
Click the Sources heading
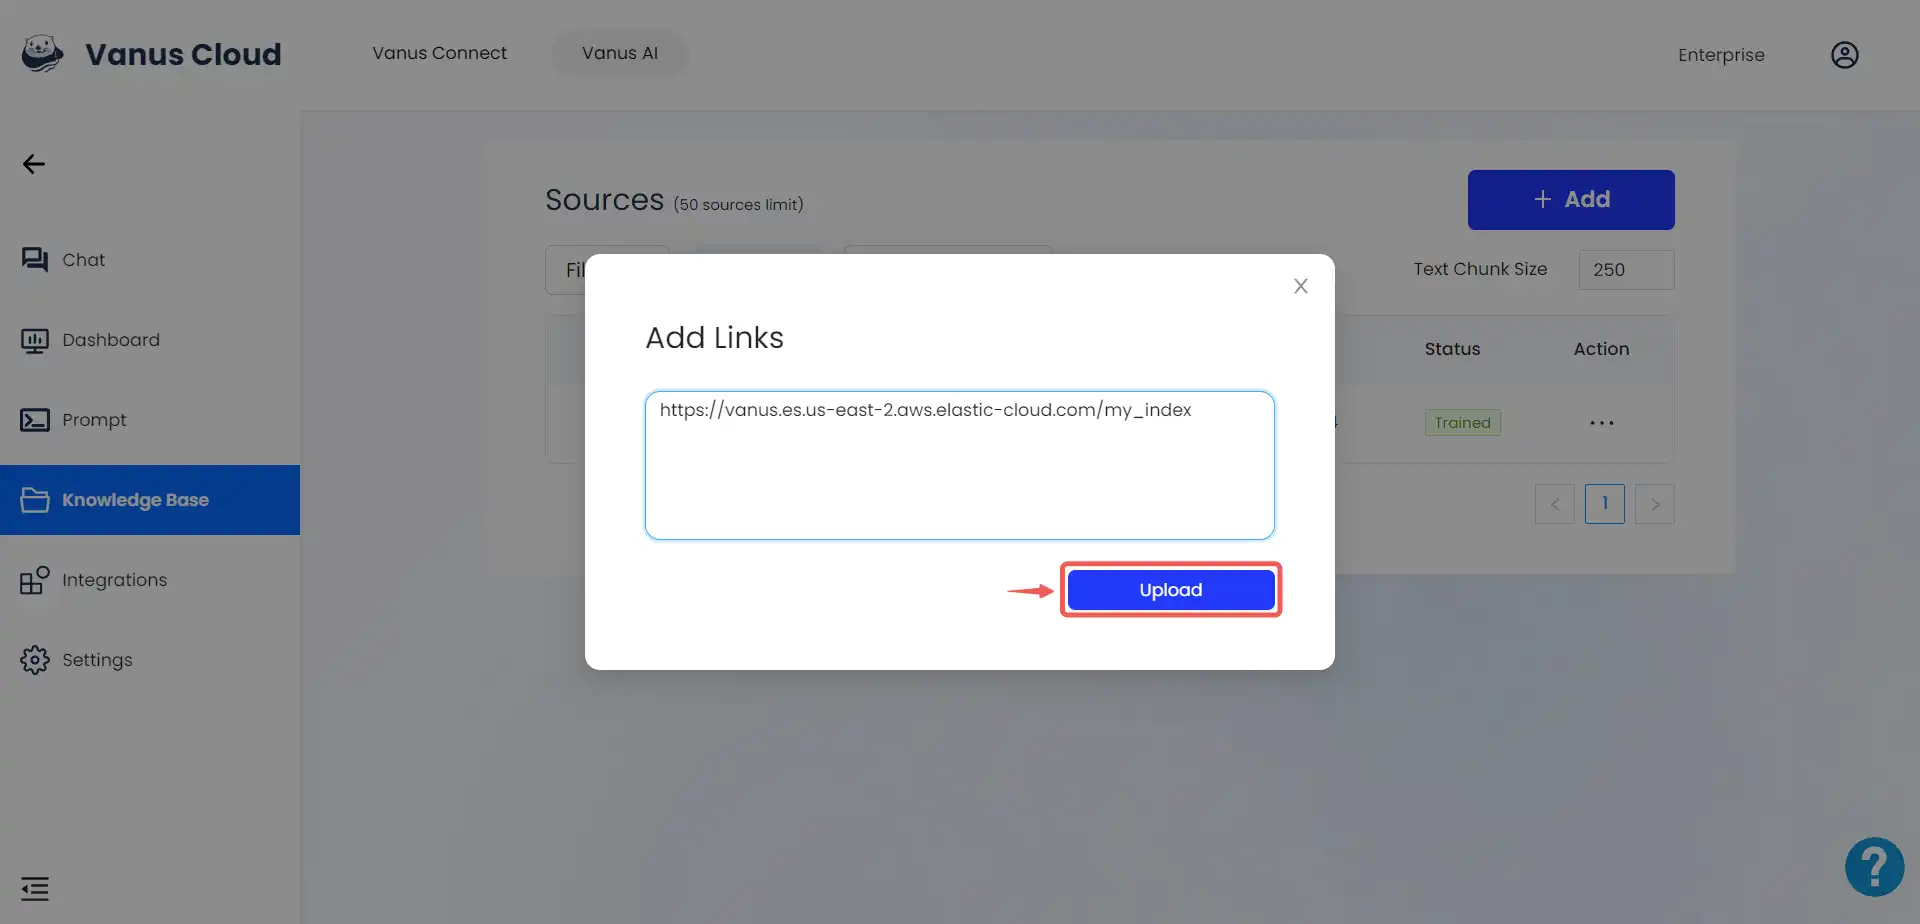(x=604, y=200)
